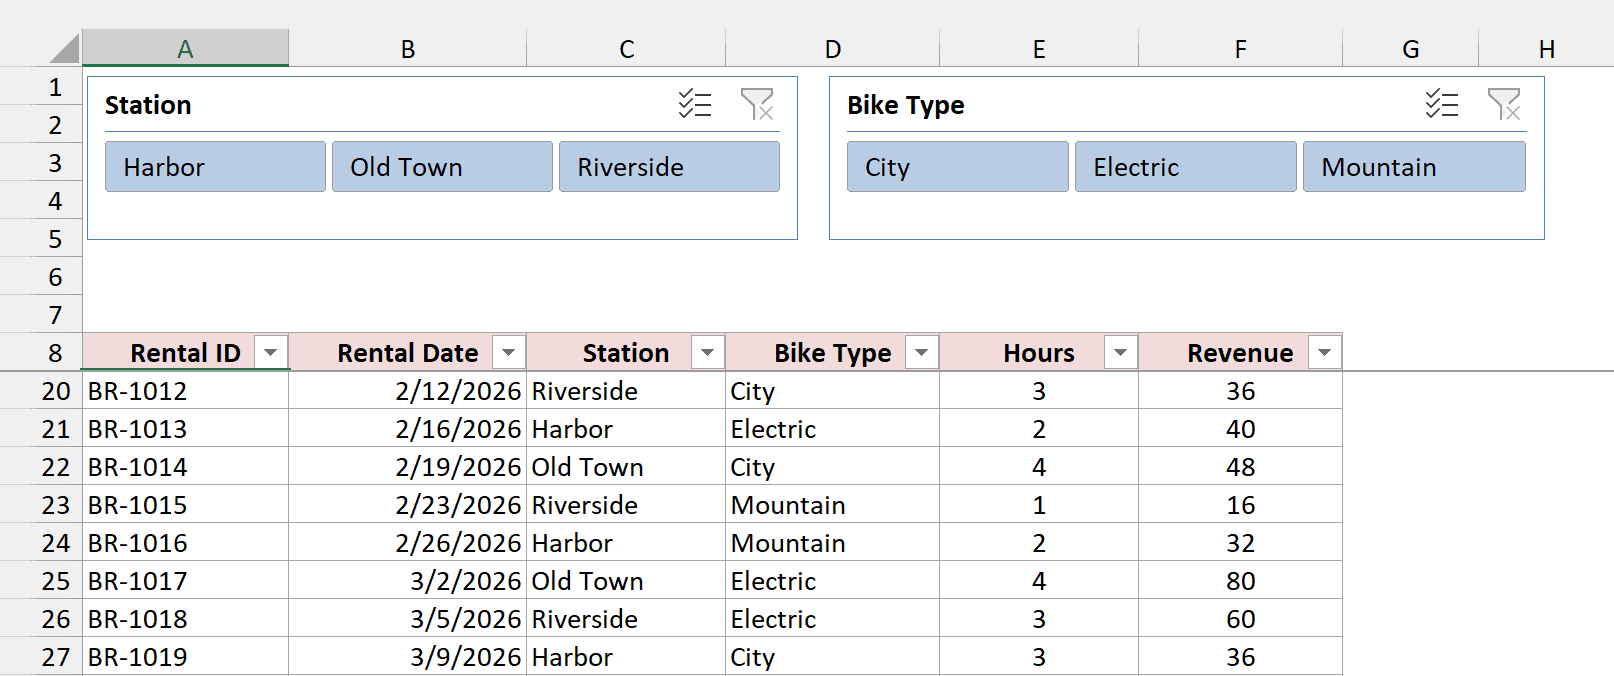Screen dimensions: 1614x676
Task: Select row 8 header
Action: tap(41, 352)
